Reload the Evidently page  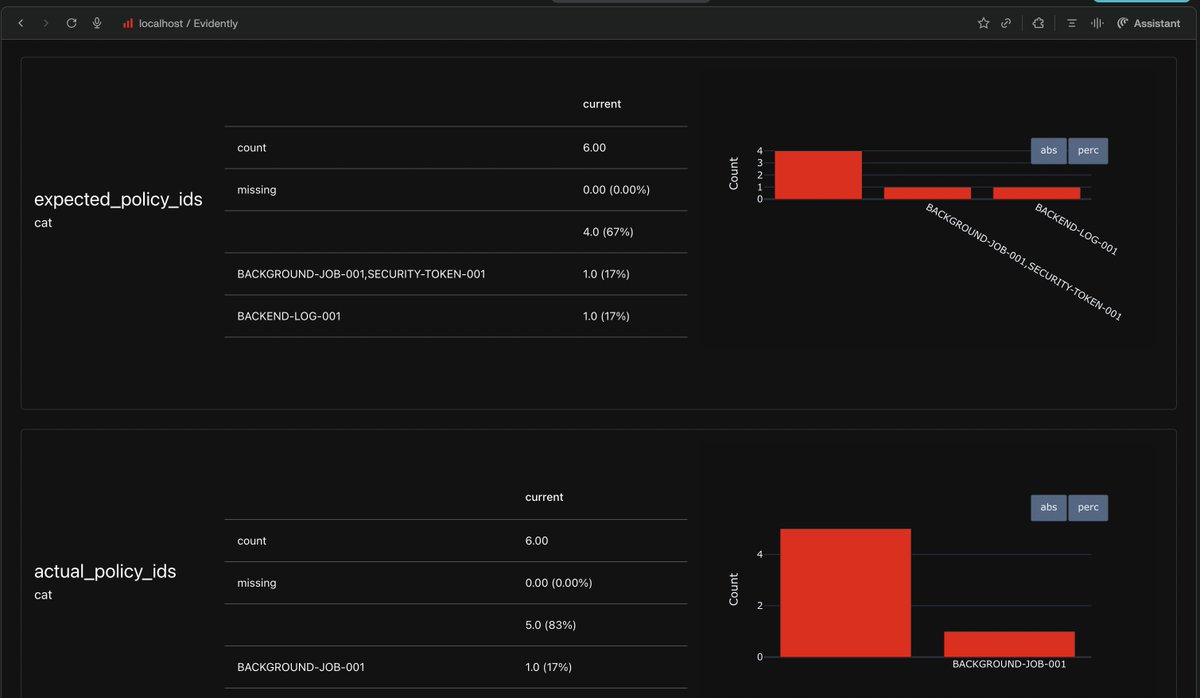coord(71,23)
